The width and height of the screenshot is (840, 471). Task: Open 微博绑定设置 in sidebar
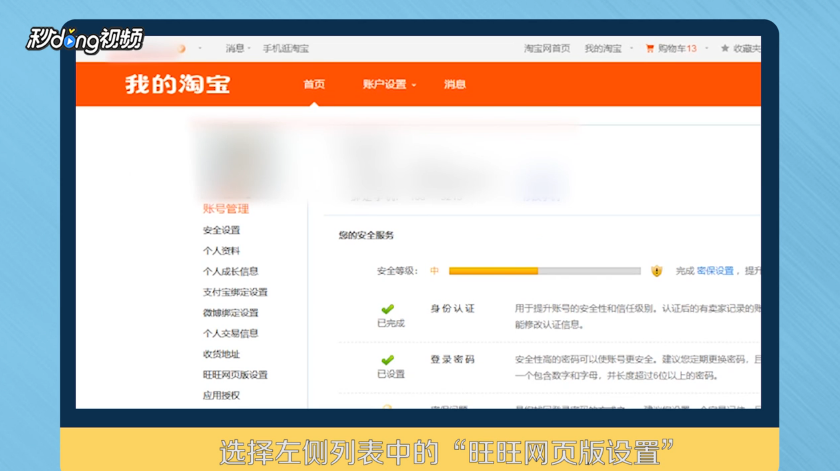(x=230, y=312)
